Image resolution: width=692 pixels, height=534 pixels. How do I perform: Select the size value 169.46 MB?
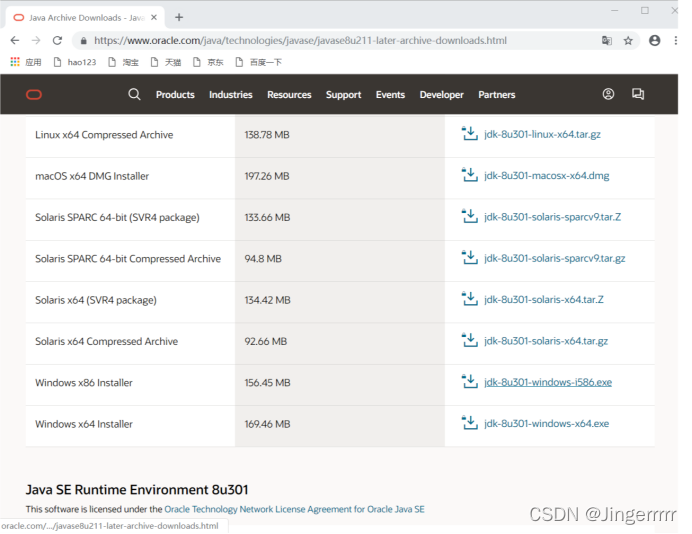267,424
